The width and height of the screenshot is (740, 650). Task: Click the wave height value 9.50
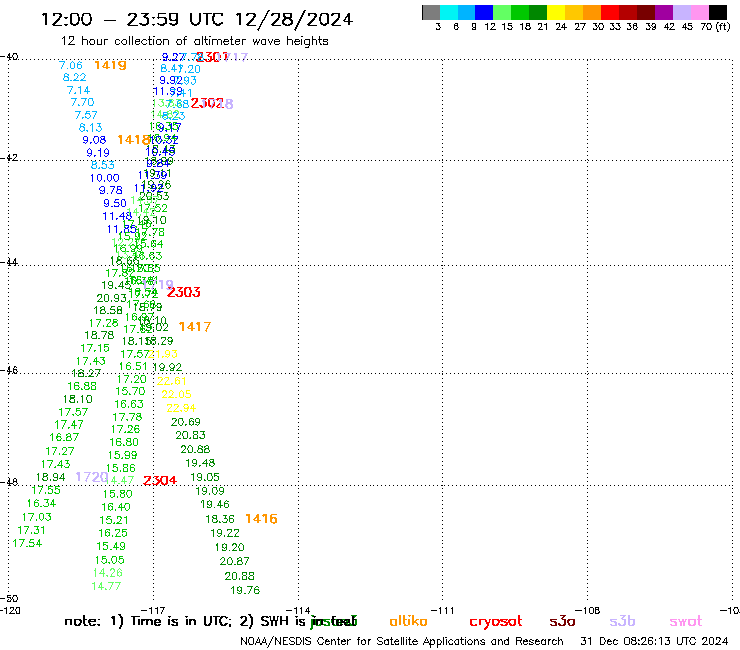point(115,203)
